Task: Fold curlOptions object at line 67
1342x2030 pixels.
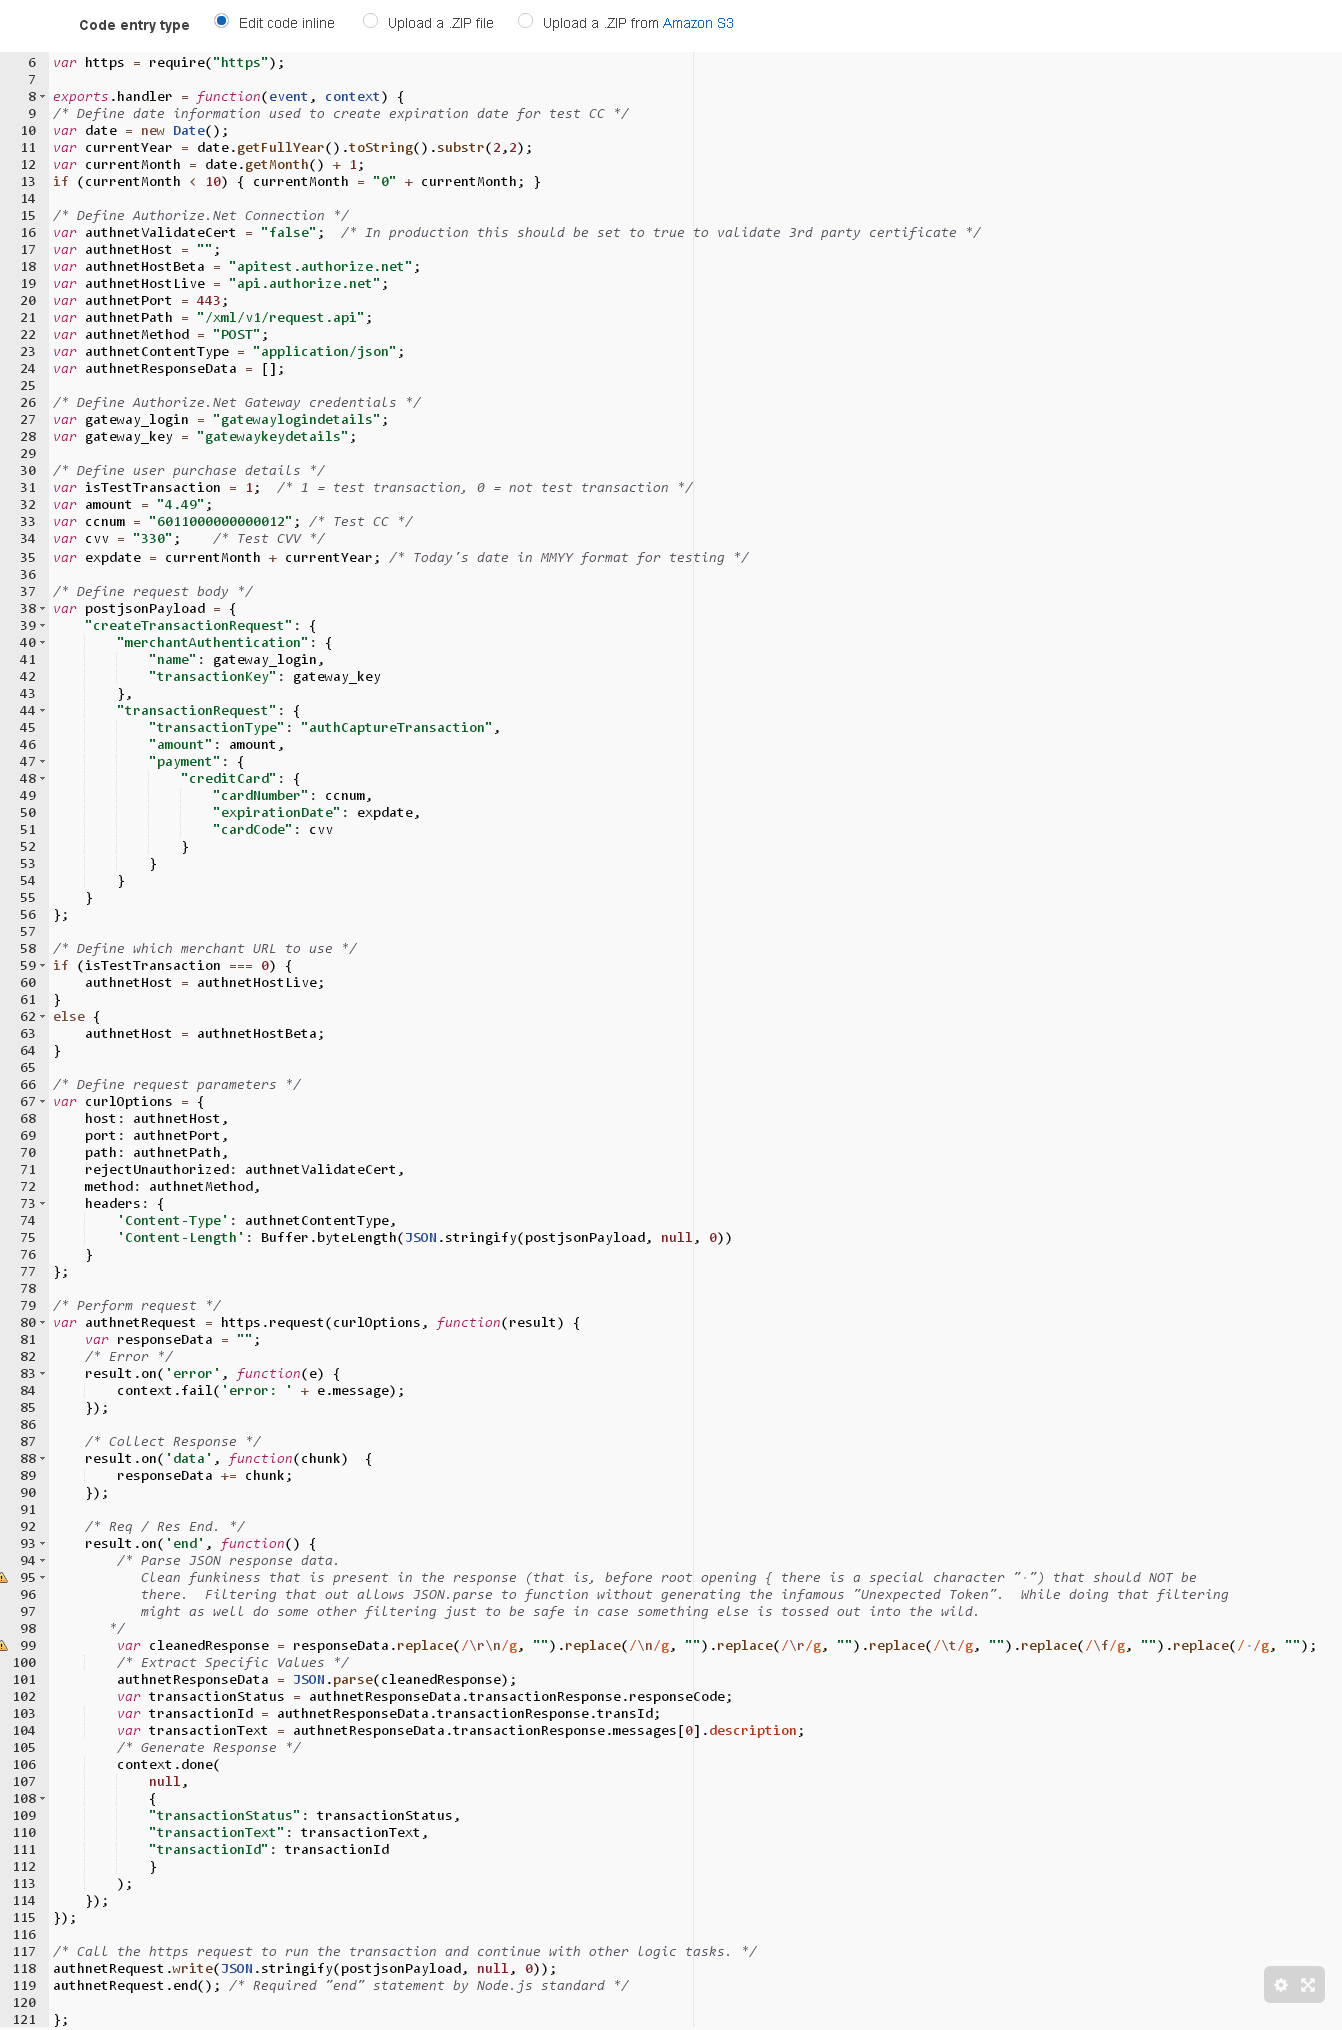Action: coord(42,1101)
